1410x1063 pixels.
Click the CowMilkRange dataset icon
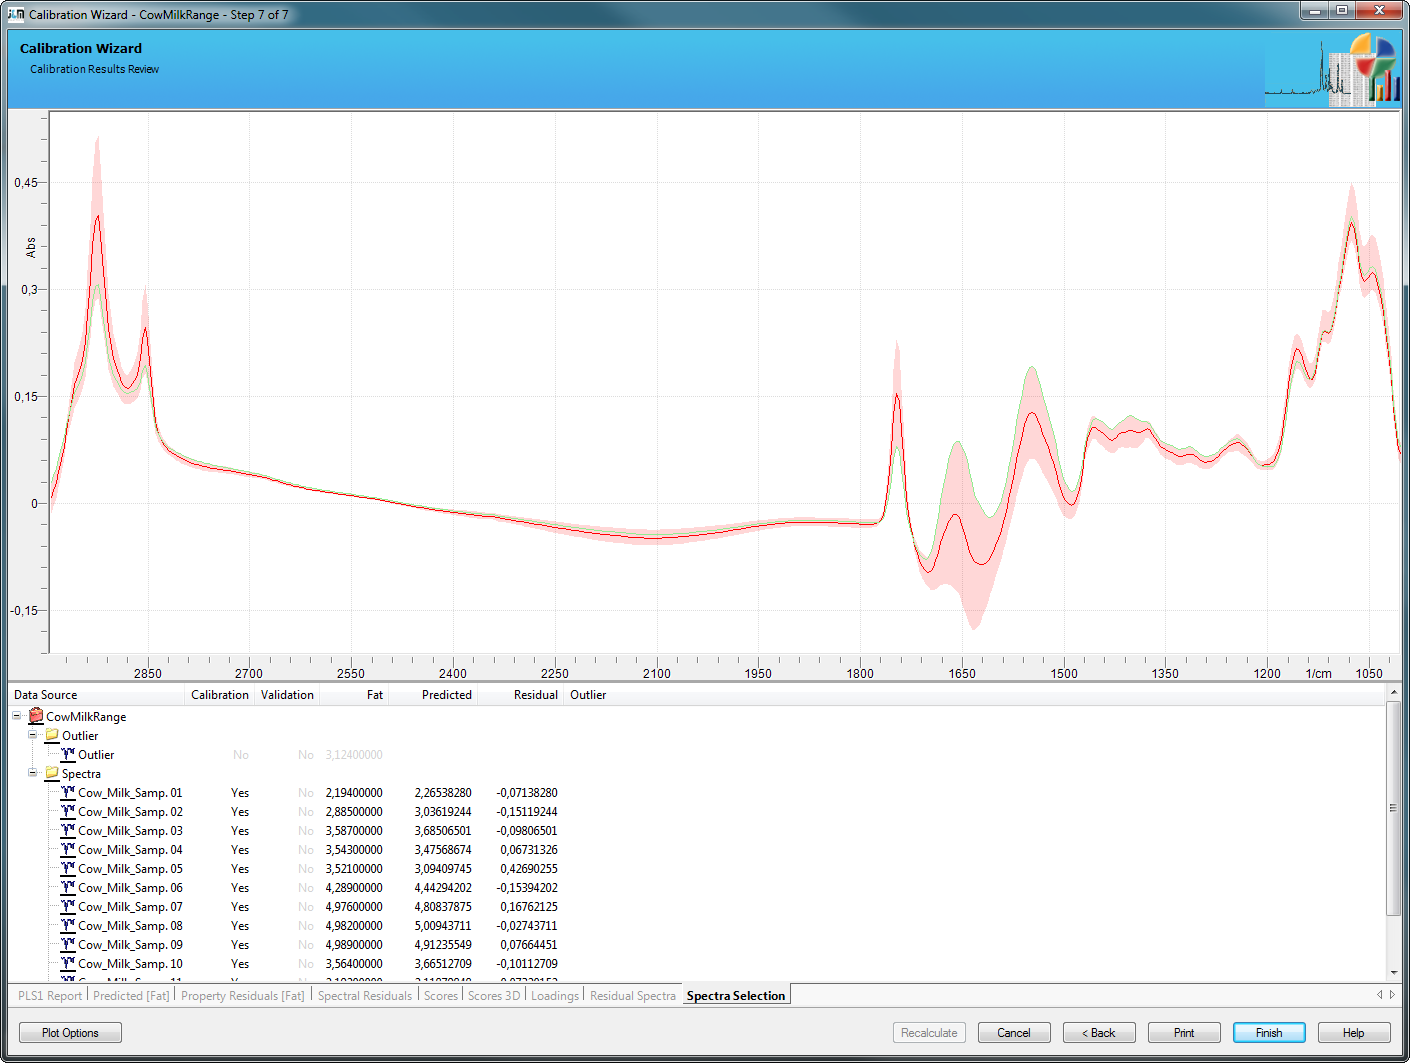[36, 716]
